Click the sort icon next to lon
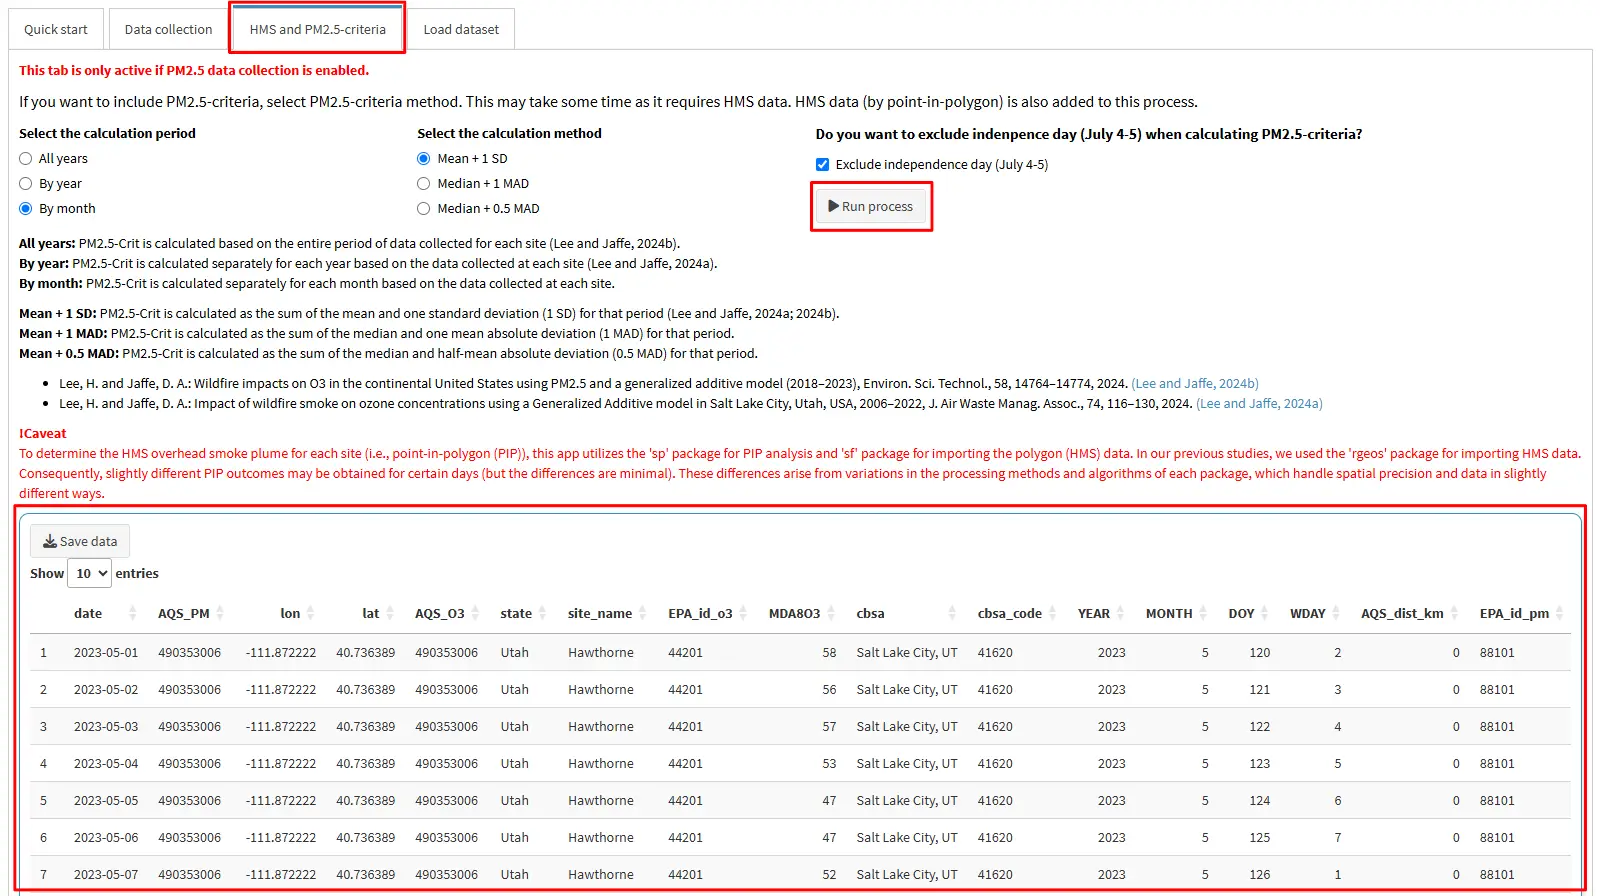 point(310,613)
